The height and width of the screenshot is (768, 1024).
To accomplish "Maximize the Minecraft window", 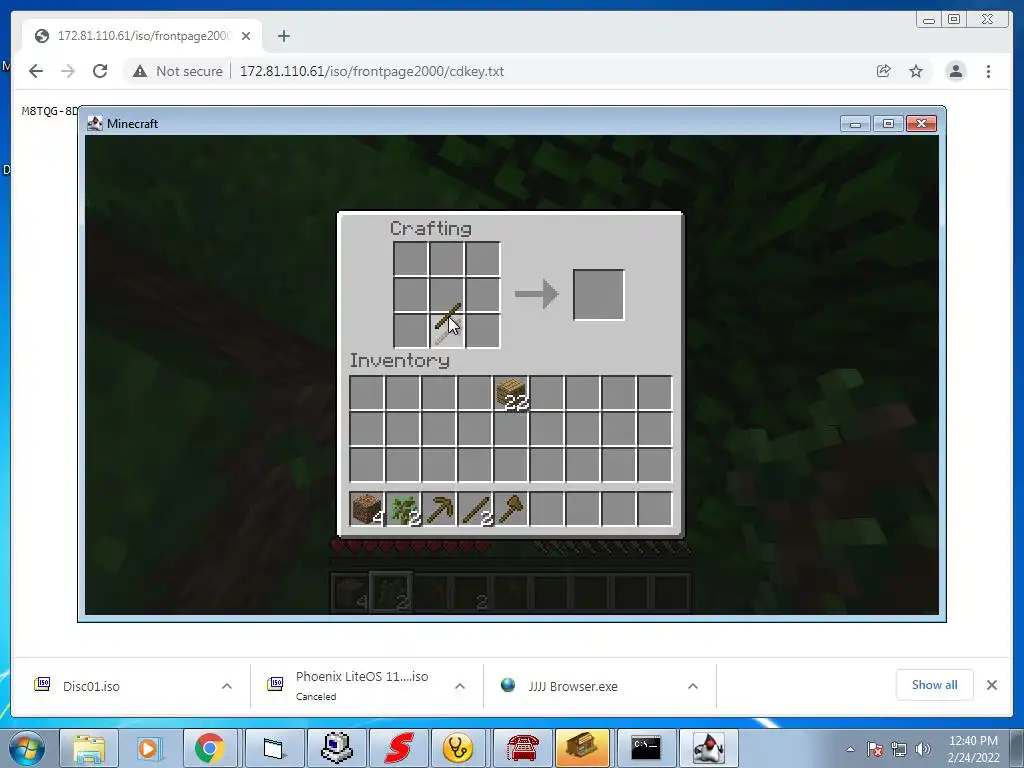I will pyautogui.click(x=888, y=123).
